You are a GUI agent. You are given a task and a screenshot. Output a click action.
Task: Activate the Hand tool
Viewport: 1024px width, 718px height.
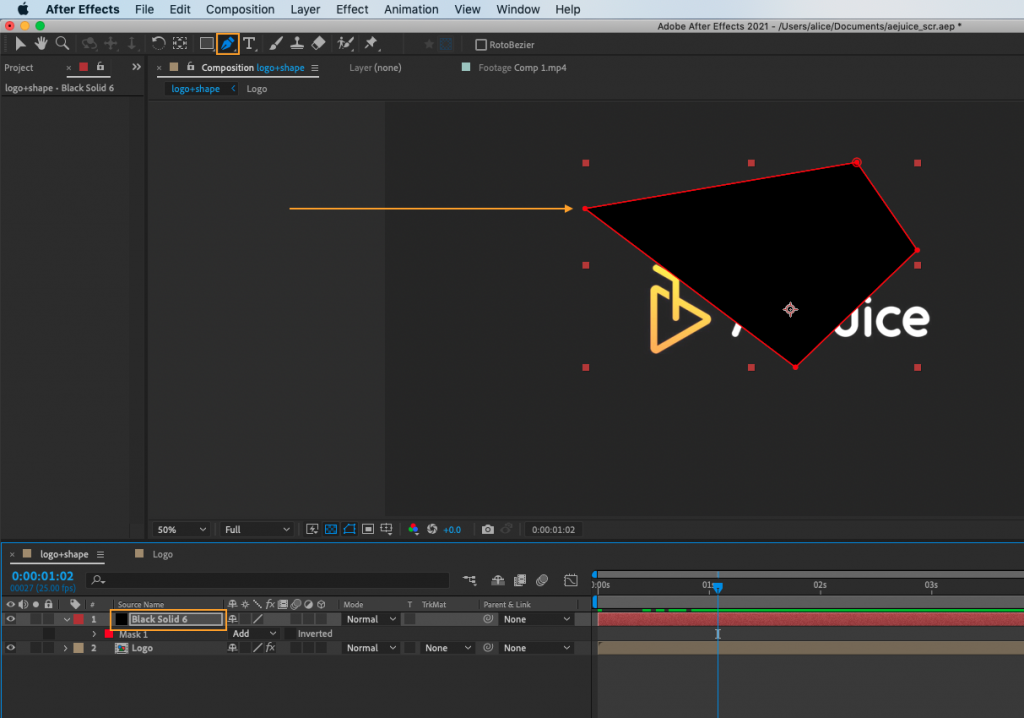(x=41, y=43)
